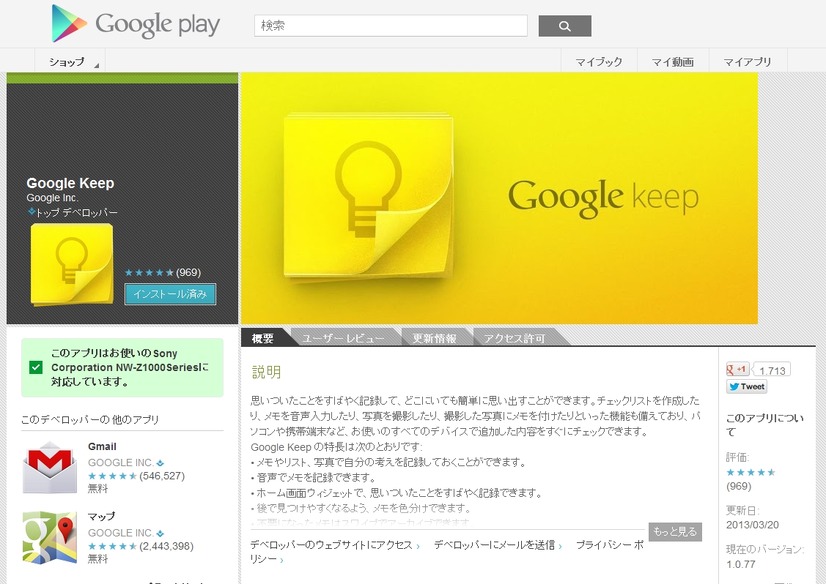Click verified badge next to マップ developer
The height and width of the screenshot is (584, 826).
pos(160,533)
